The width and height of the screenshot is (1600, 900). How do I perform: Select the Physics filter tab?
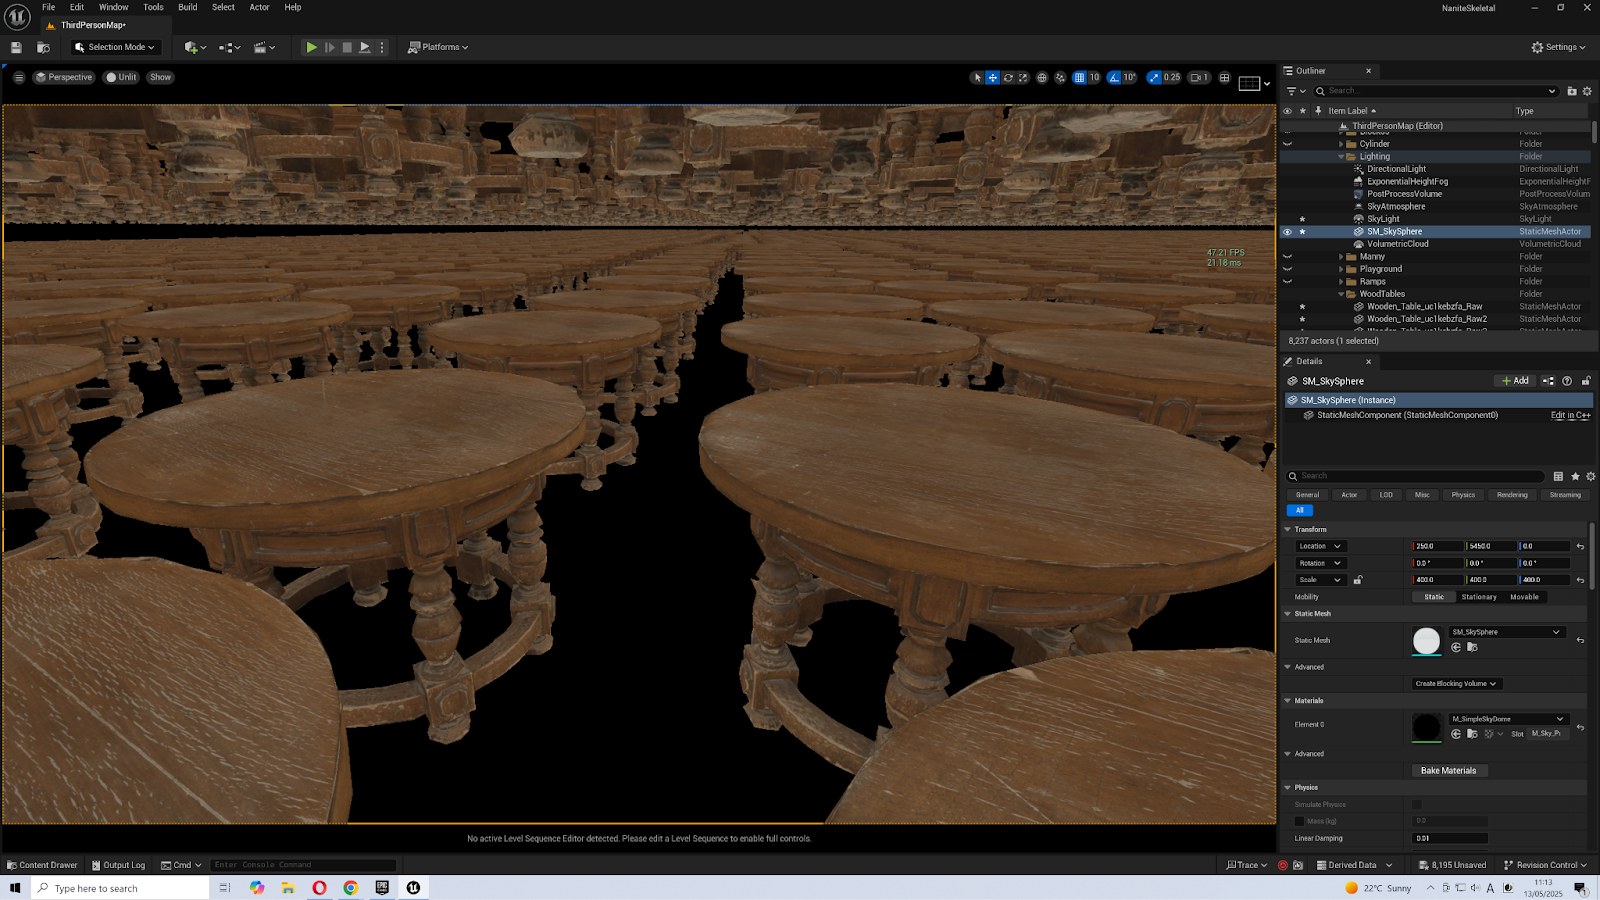1463,495
